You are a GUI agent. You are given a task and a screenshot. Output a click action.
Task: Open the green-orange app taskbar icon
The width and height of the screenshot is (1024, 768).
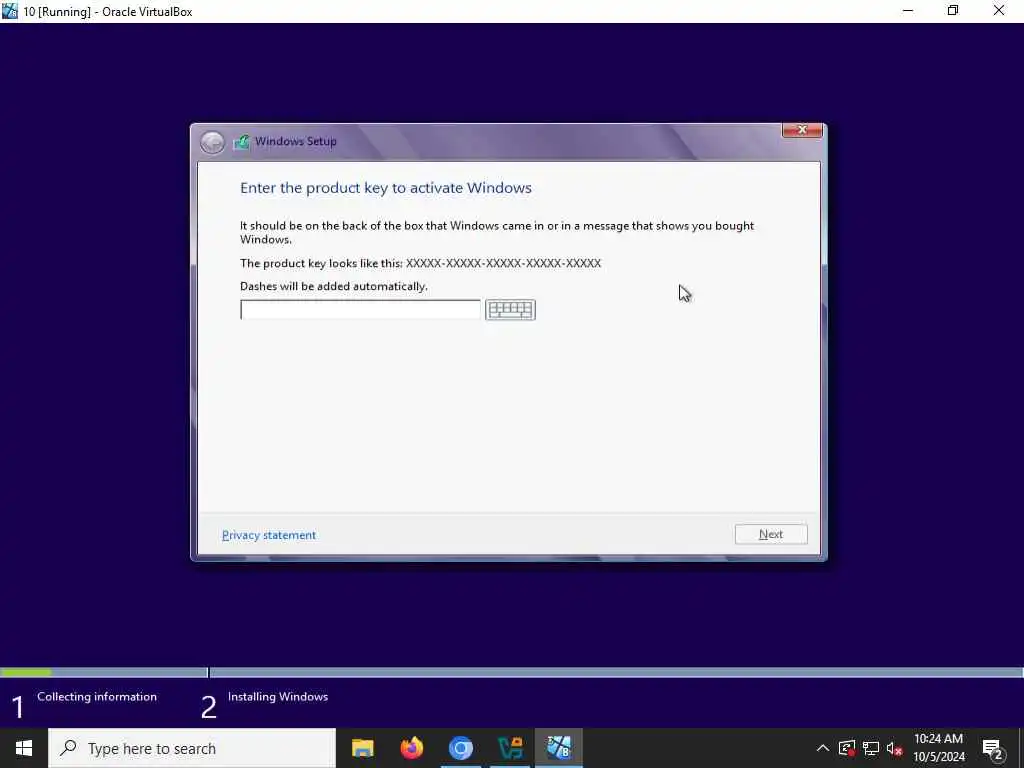pyautogui.click(x=509, y=748)
